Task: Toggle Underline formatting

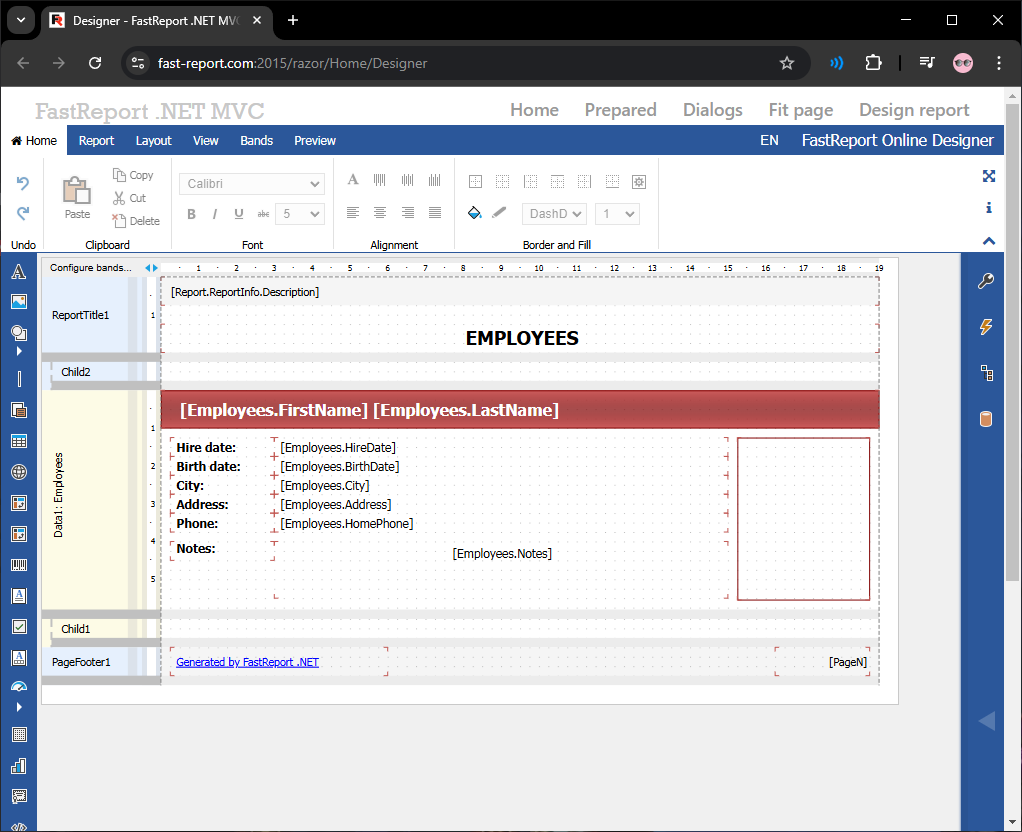Action: pos(239,214)
